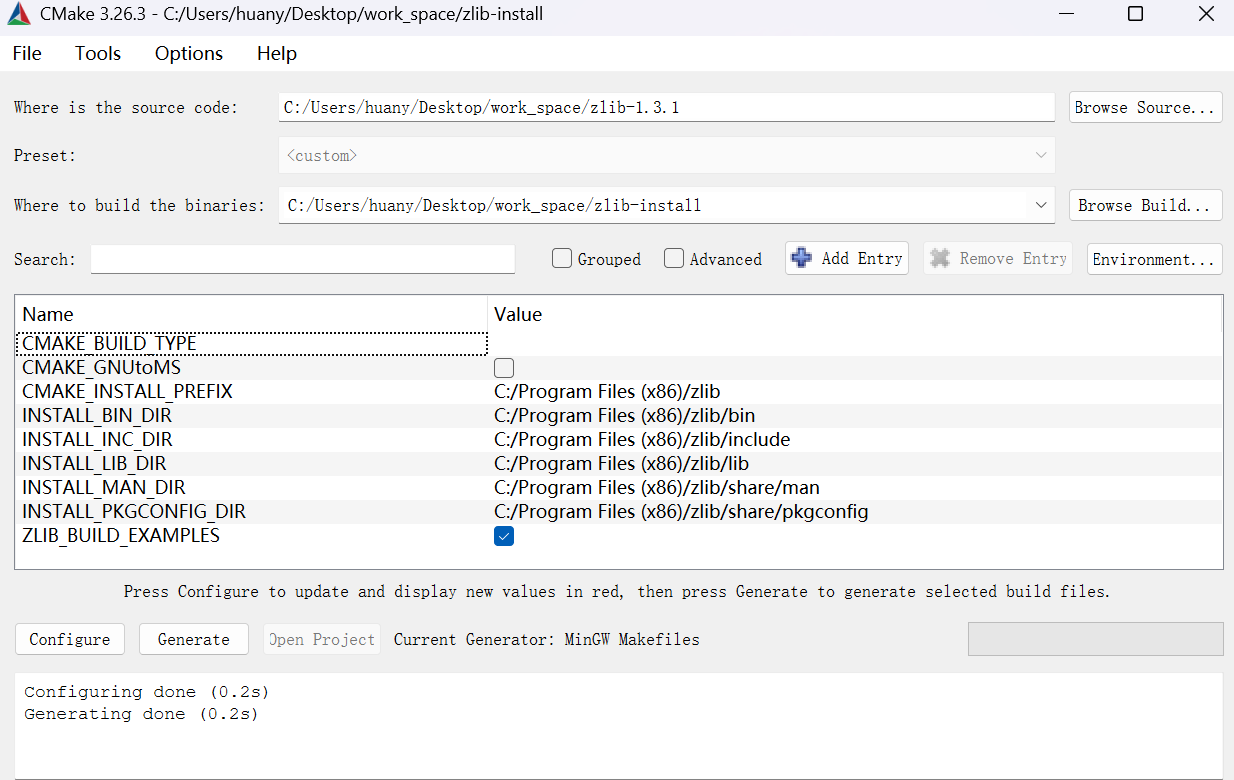
Task: Uncheck the ZLIB_BUILD_EXAMPLES checkbox
Action: click(x=504, y=536)
